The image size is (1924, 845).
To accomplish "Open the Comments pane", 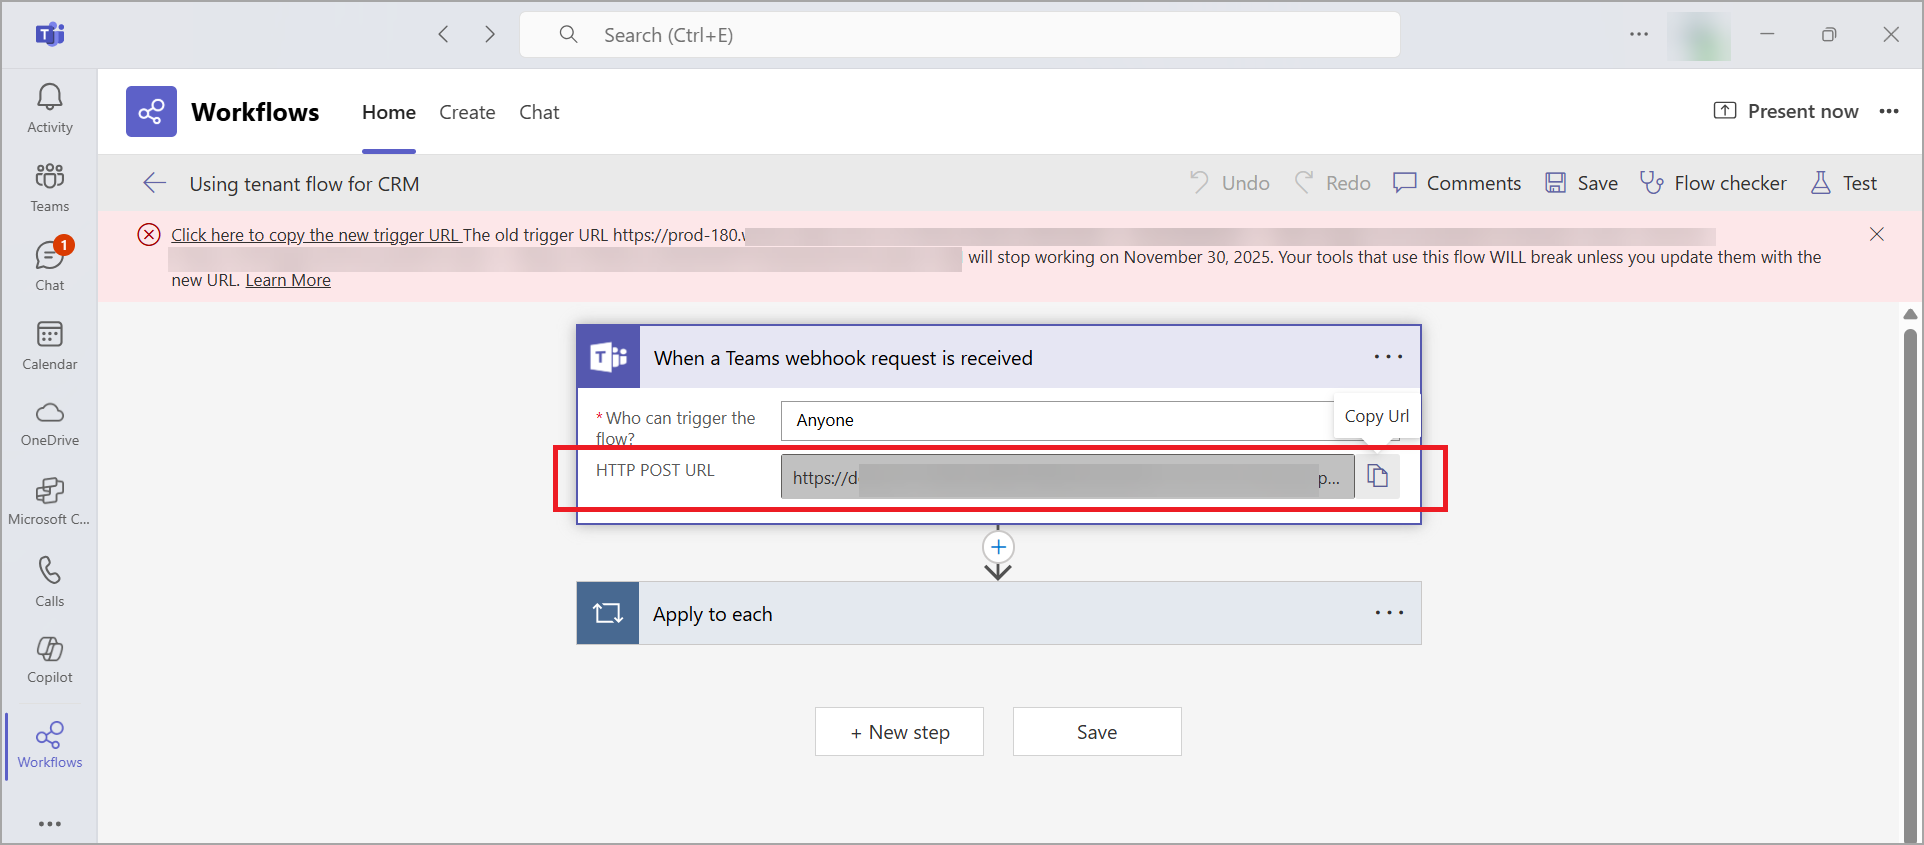I will [1457, 183].
